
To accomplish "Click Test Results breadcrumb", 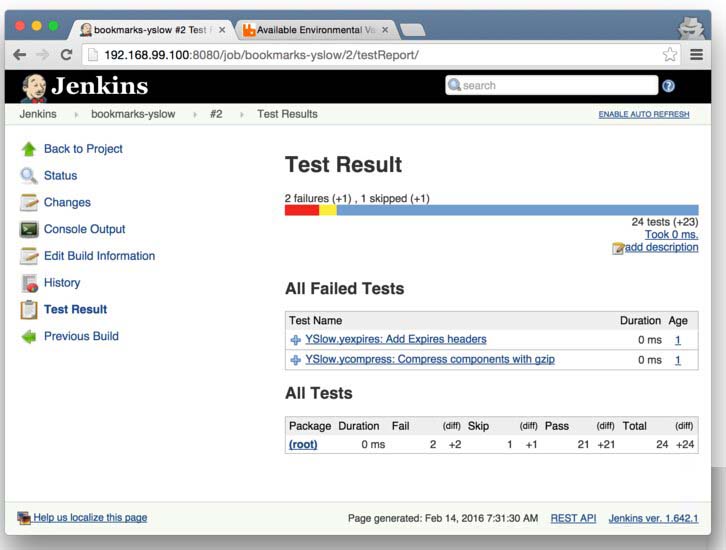I will pos(288,114).
